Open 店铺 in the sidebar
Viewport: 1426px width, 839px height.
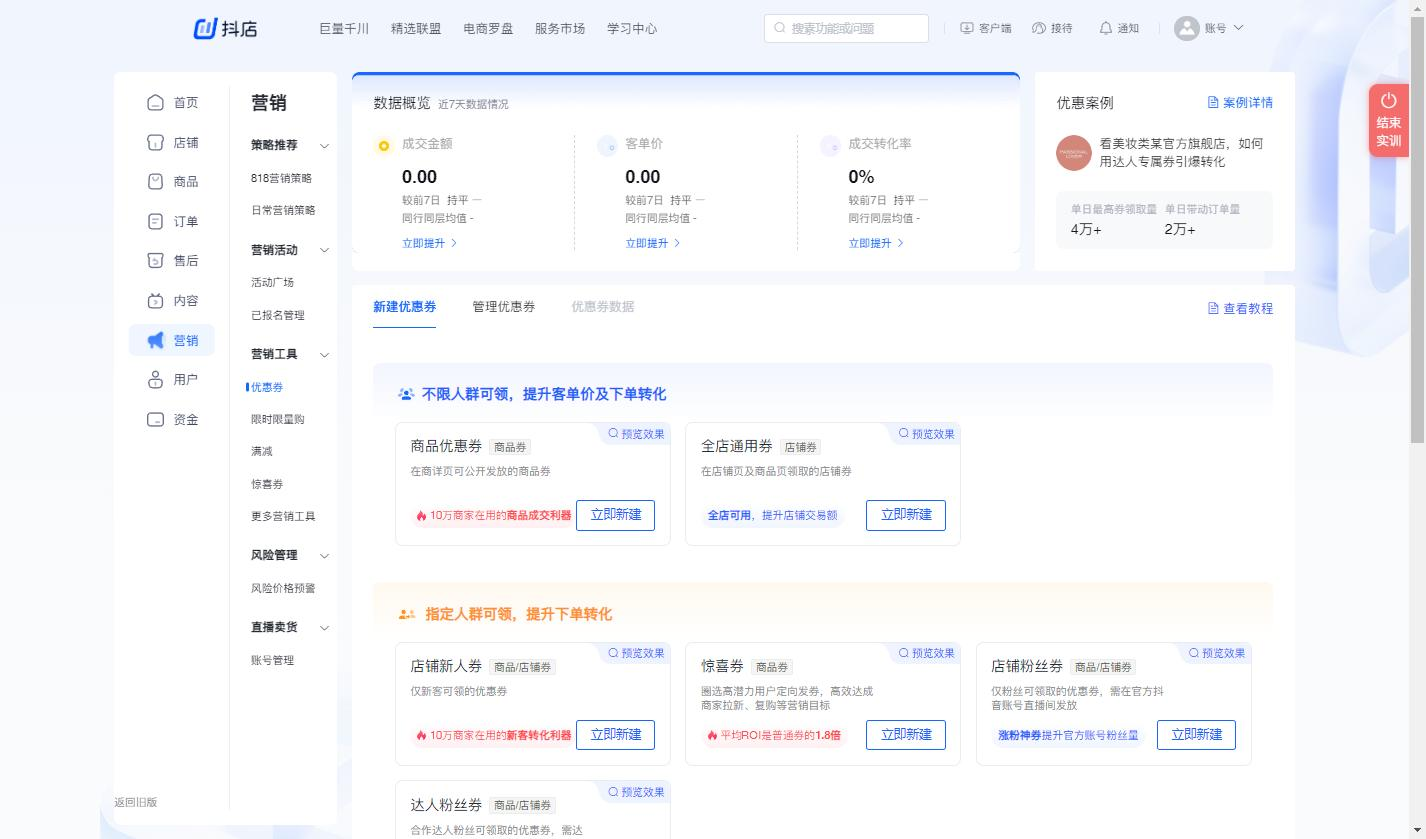click(172, 142)
